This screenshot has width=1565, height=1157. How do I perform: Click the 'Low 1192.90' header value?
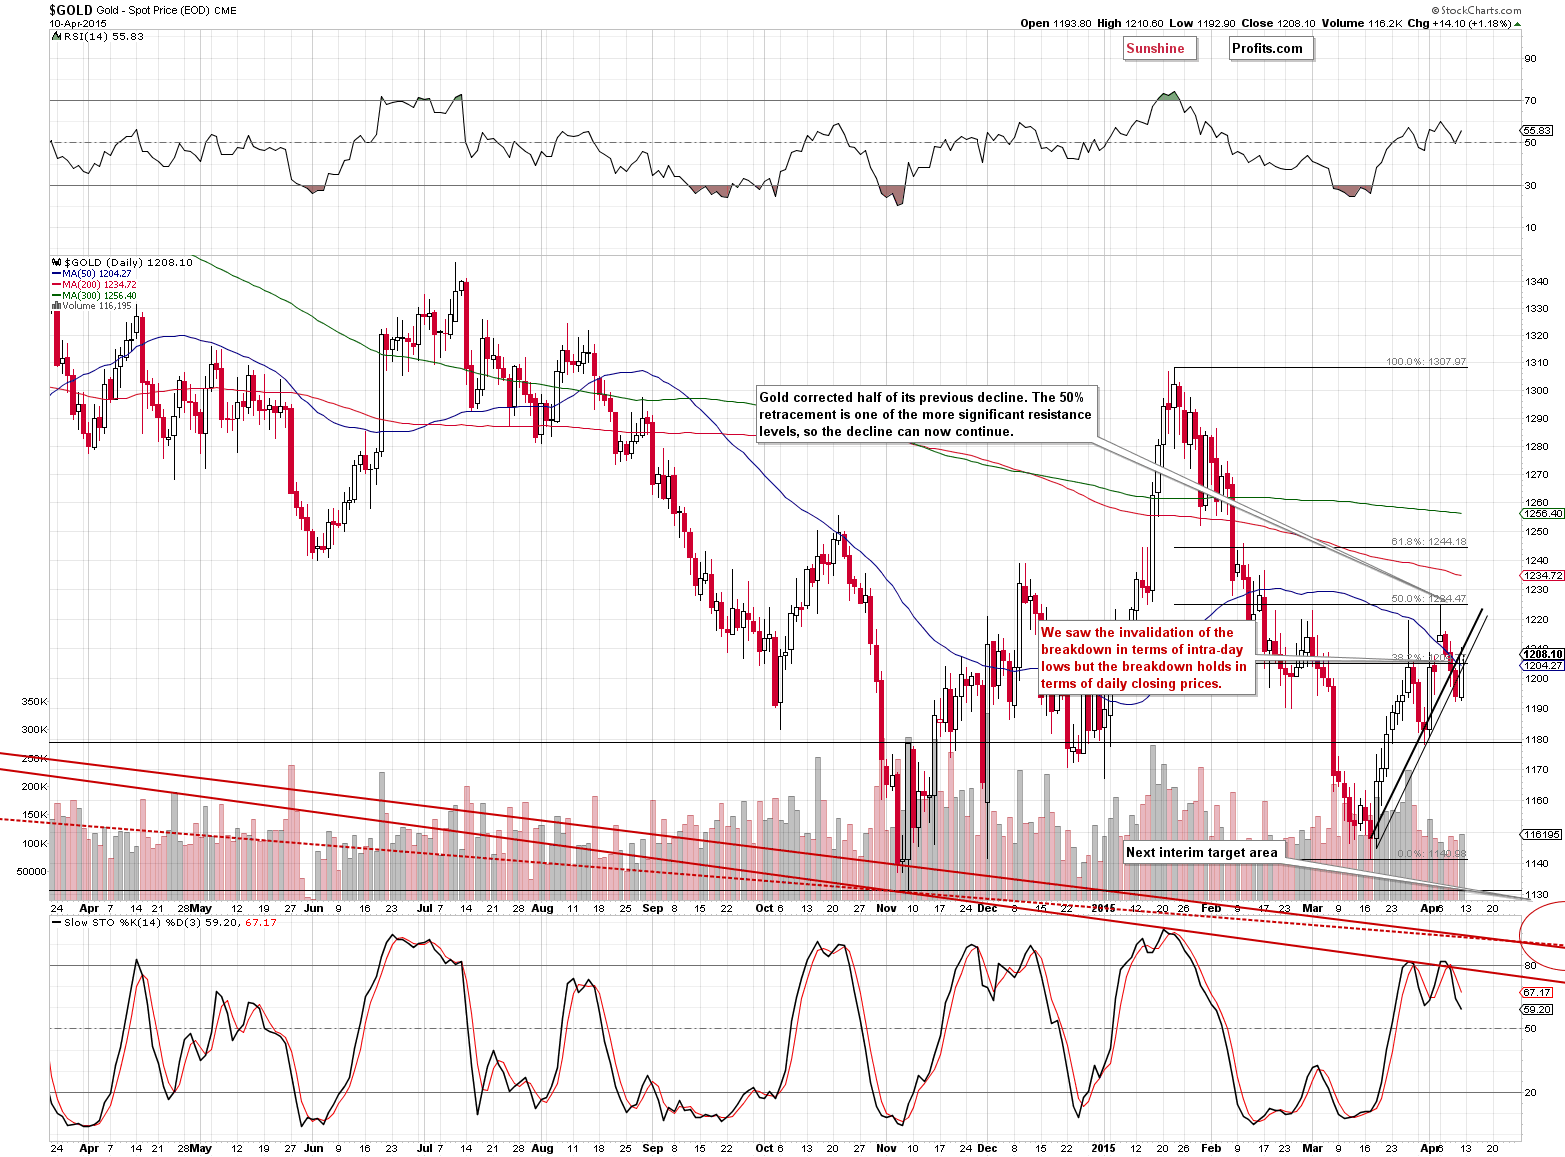pos(1202,23)
